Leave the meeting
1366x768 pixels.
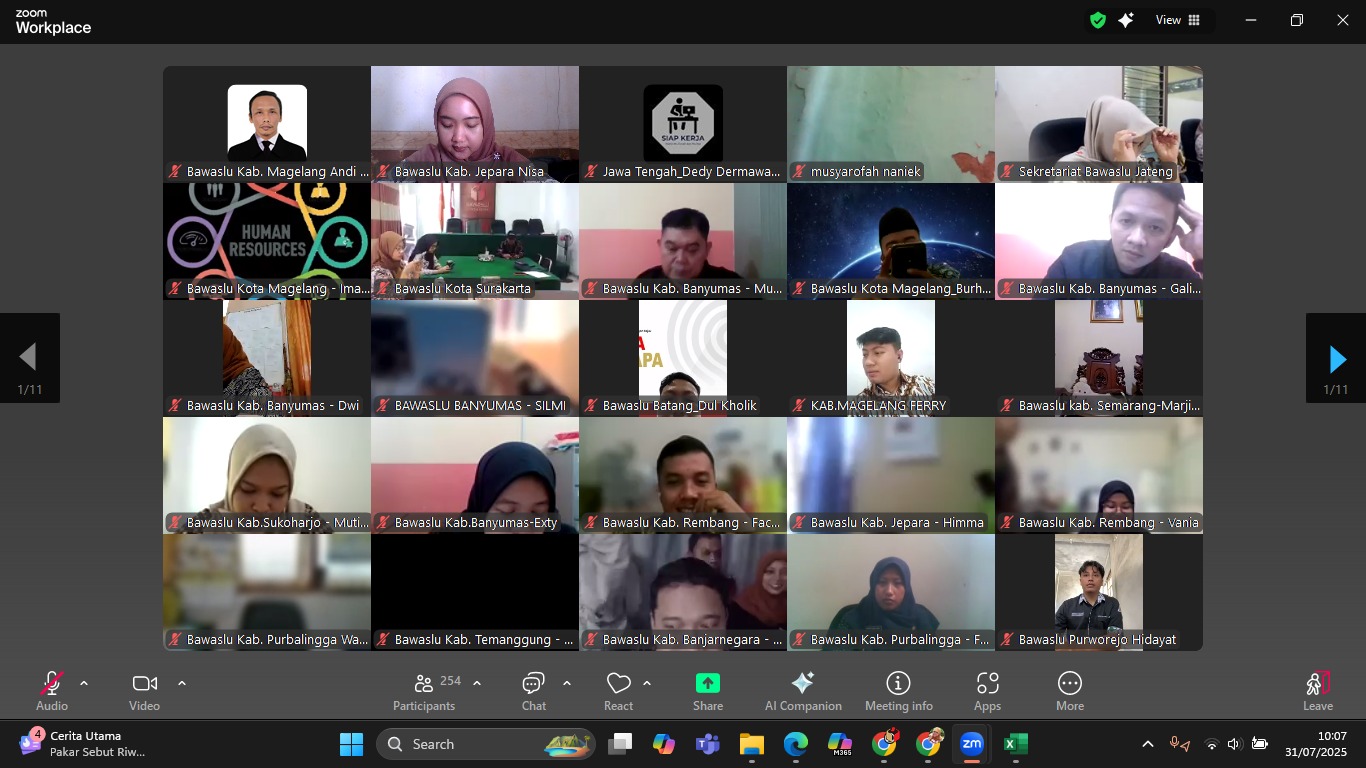(x=1317, y=690)
